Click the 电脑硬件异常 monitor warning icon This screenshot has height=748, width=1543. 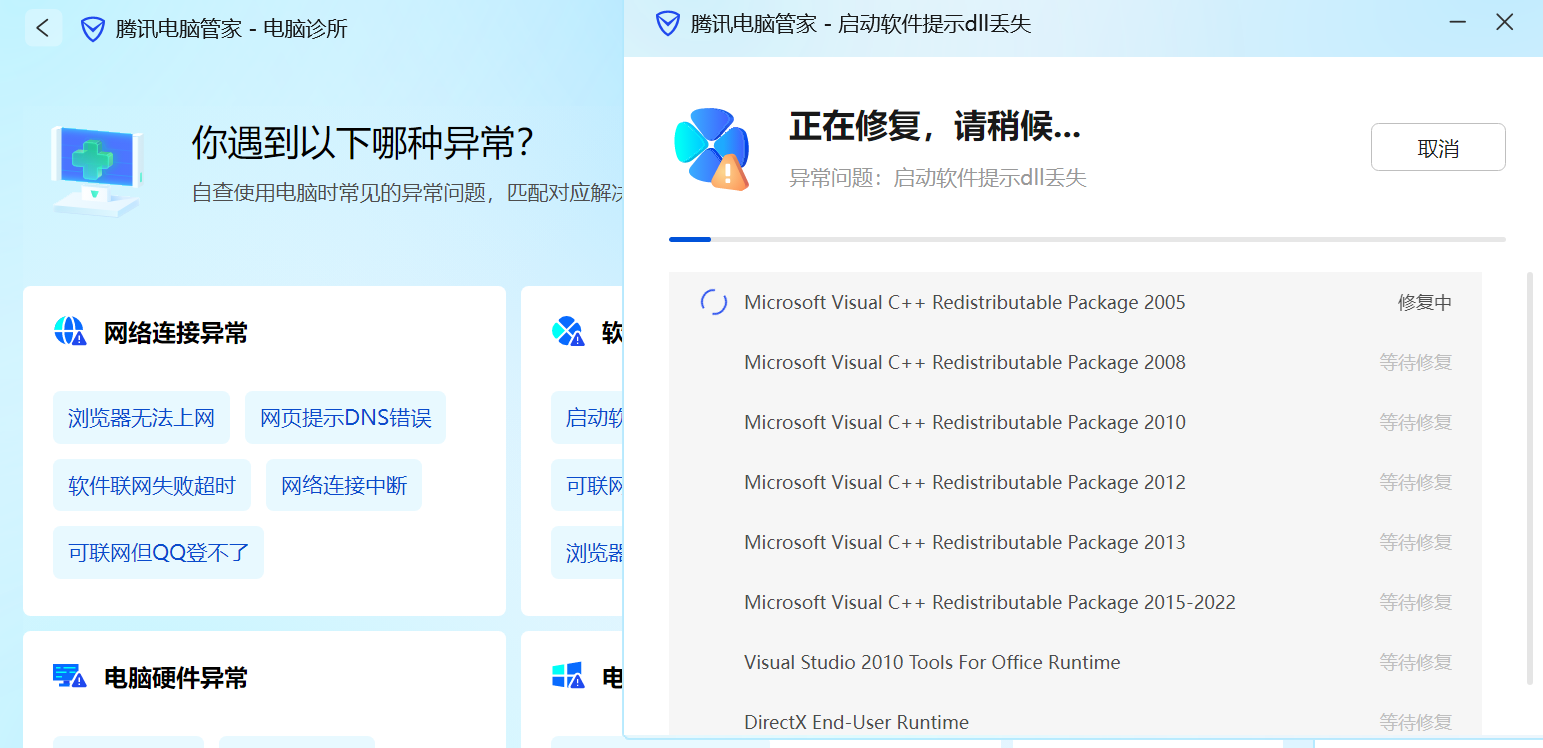[70, 677]
